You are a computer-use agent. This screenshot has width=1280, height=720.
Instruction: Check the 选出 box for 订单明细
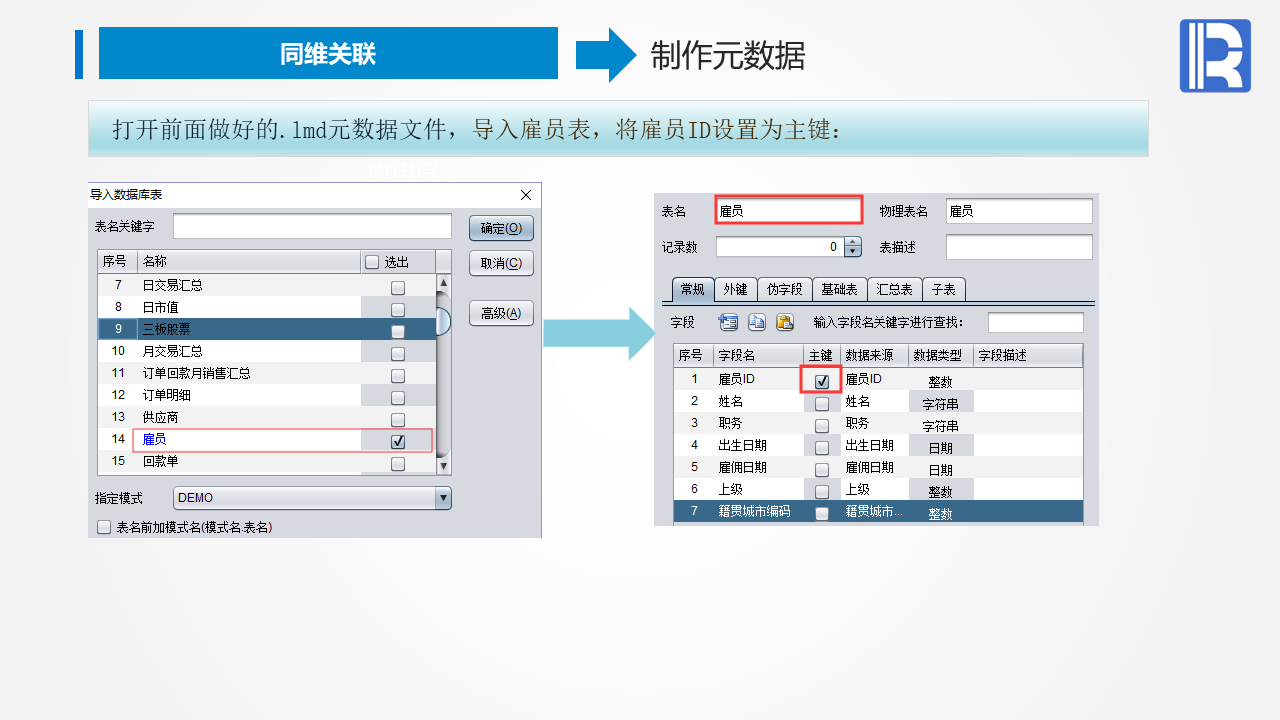click(398, 397)
